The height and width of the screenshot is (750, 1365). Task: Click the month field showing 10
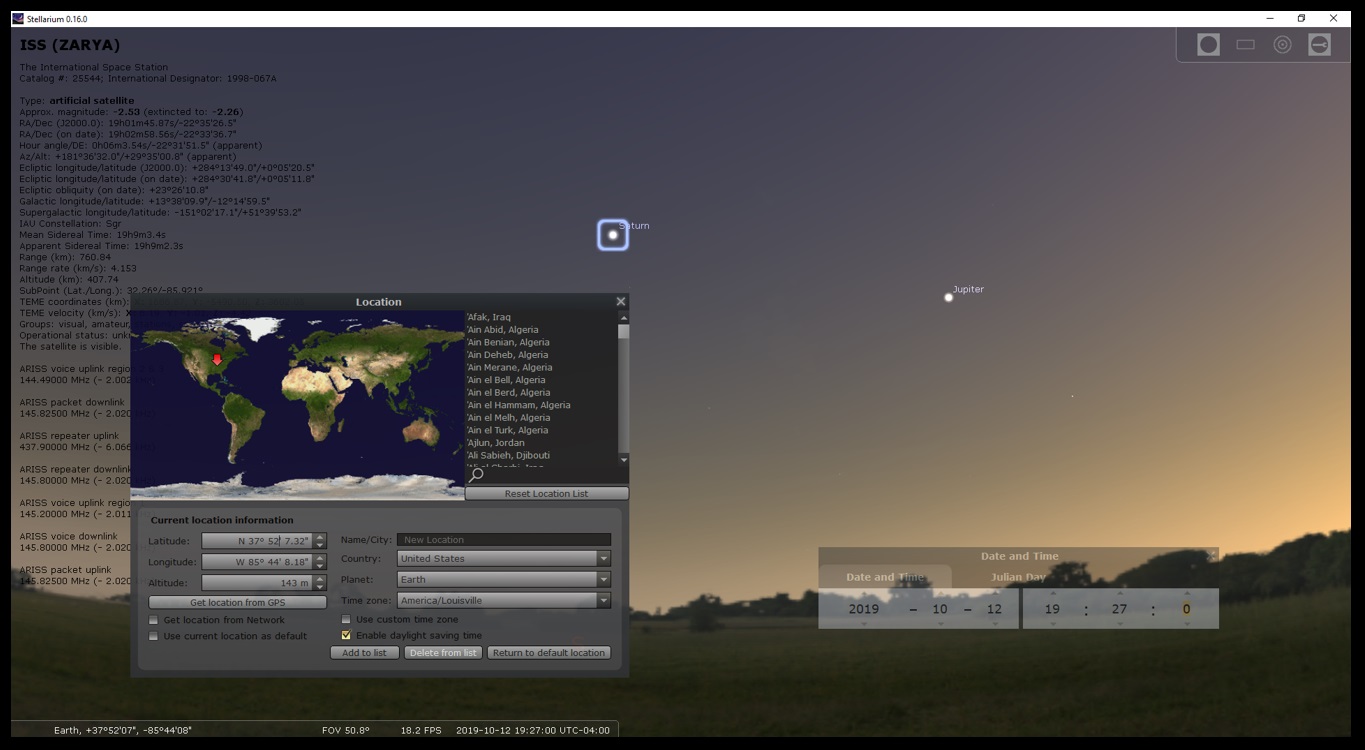coord(939,609)
